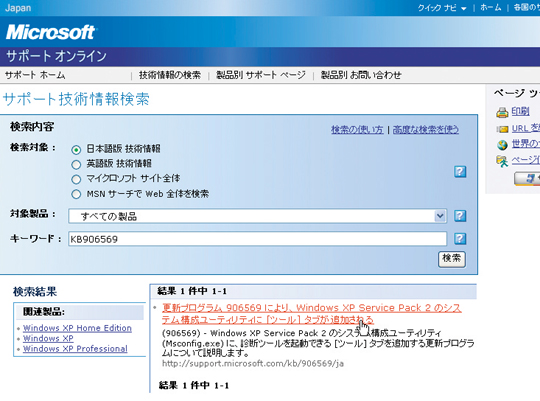The width and height of the screenshot is (540, 401).
Task: Click the サポート オンライン banner title
Action: coord(56,56)
